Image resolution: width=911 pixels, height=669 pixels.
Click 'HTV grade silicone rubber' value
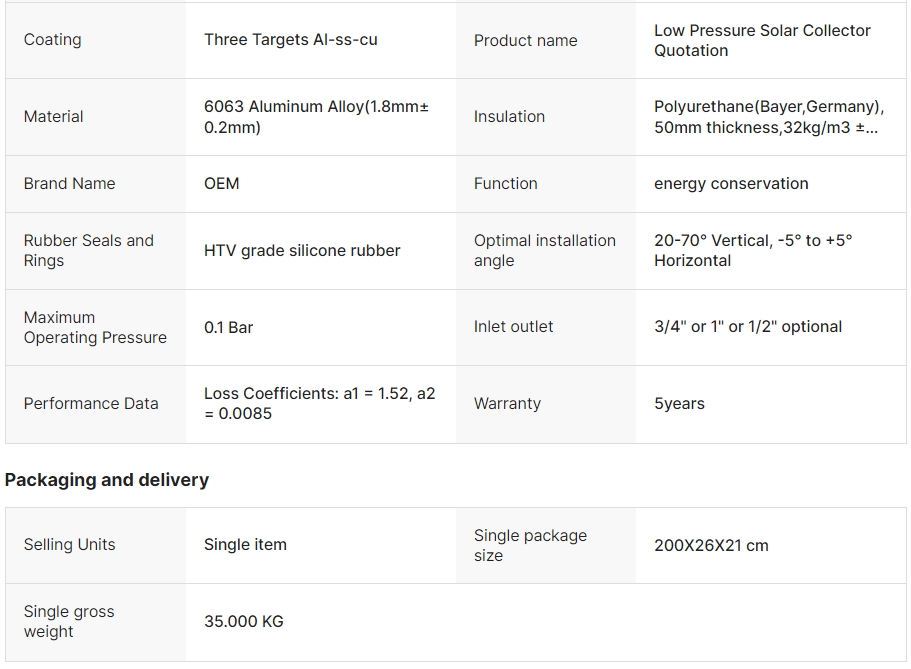[x=302, y=251]
